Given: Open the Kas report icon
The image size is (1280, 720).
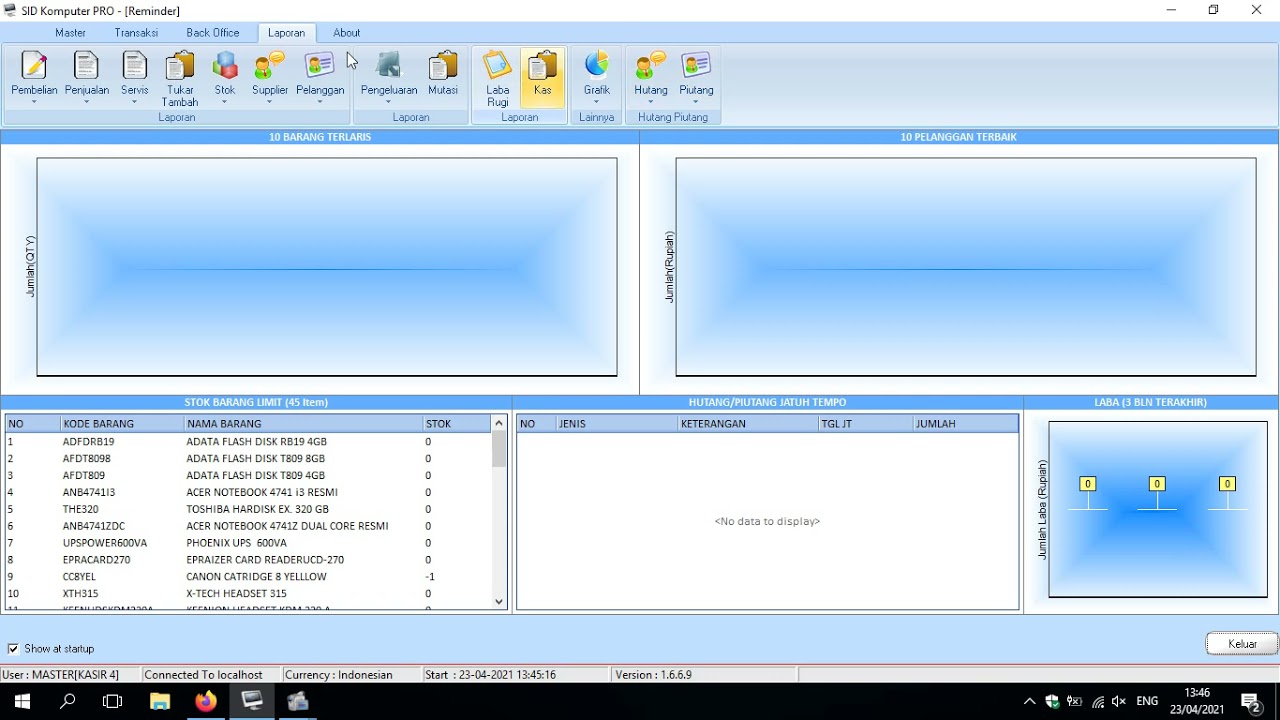Looking at the screenshot, I should point(543,66).
